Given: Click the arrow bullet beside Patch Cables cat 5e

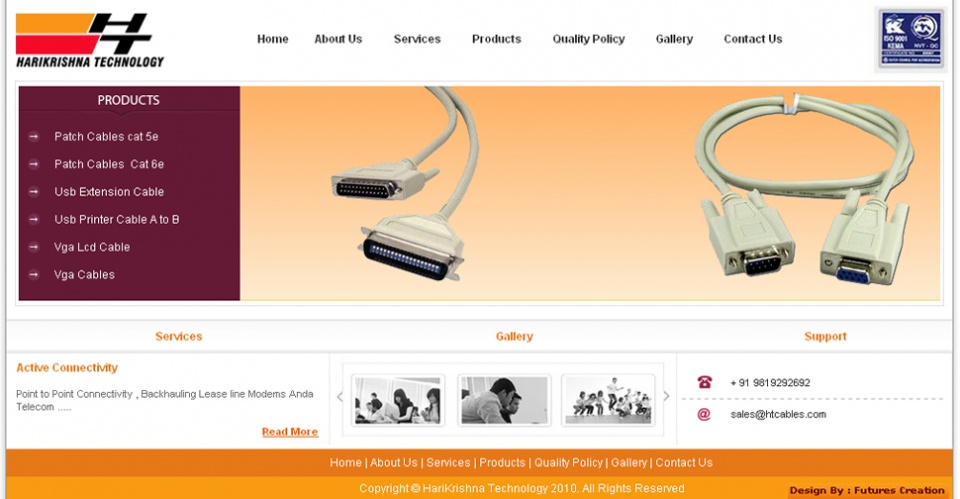Looking at the screenshot, I should coord(34,137).
